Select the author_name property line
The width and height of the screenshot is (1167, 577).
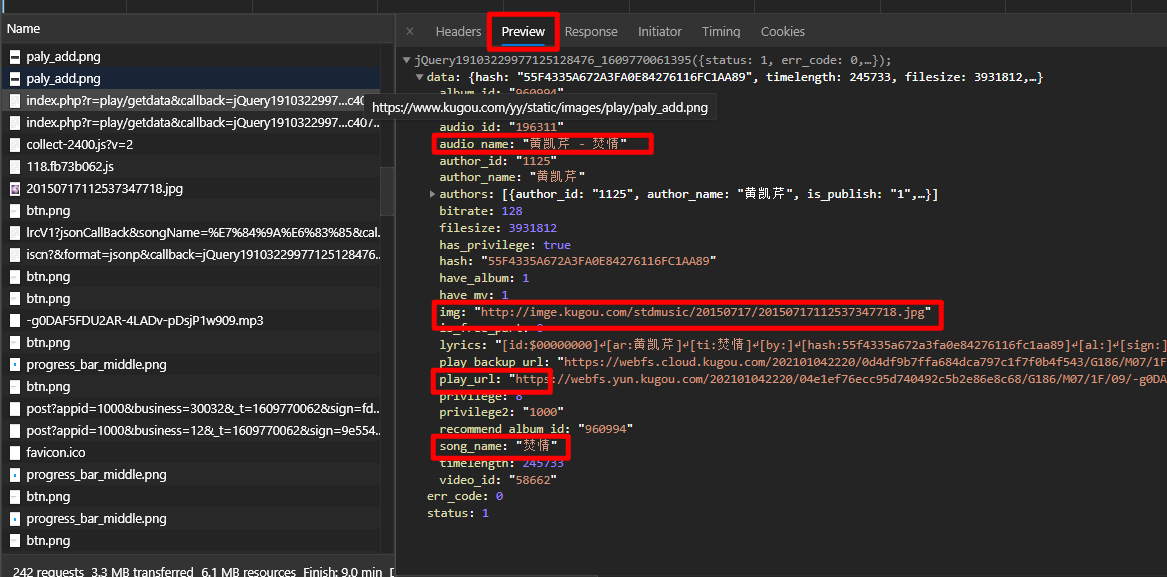click(x=512, y=177)
